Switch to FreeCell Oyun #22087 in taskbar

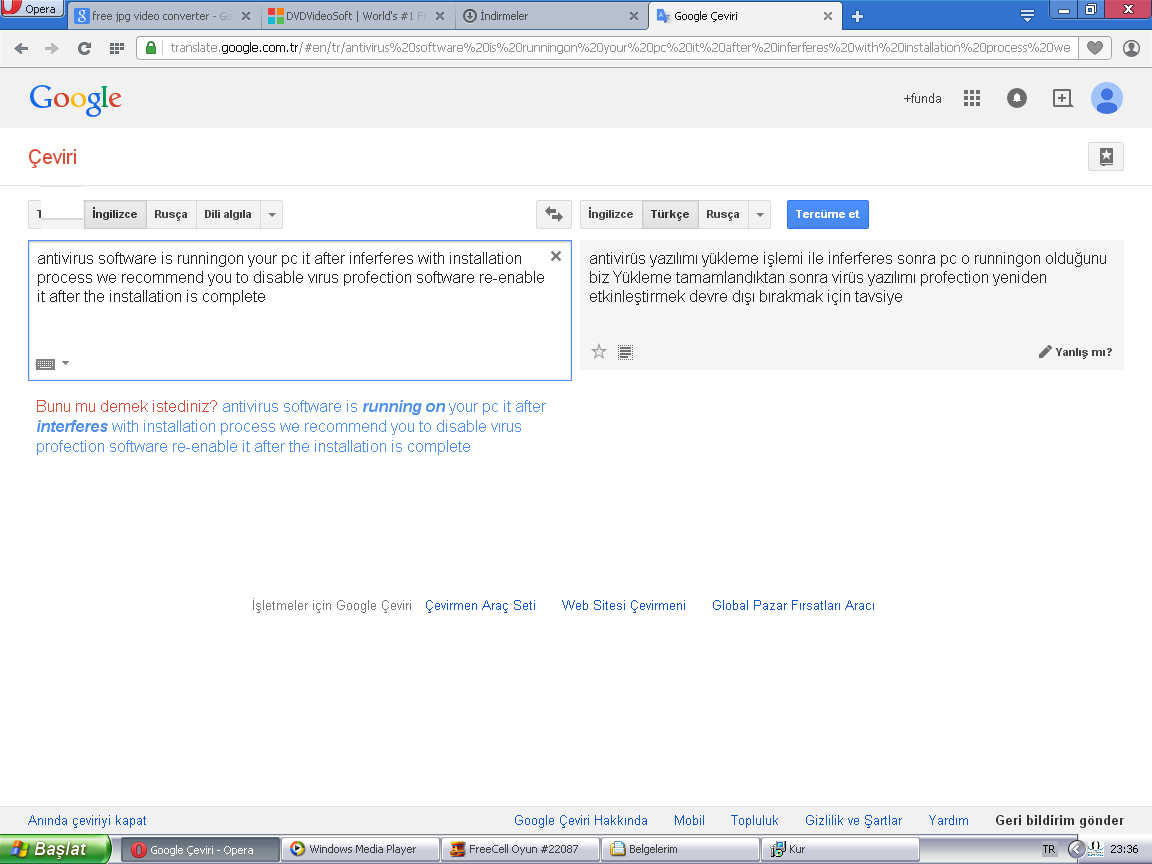point(520,849)
